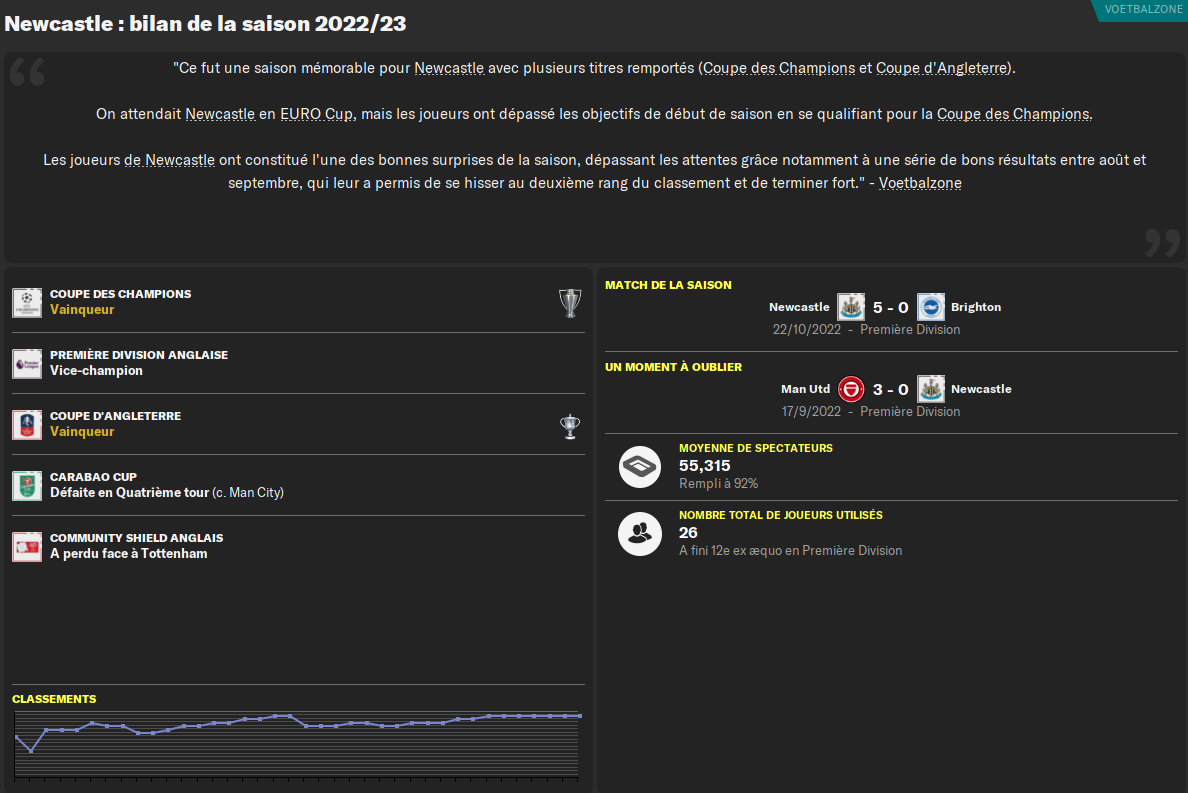
Task: Open the Coupe des Champions link in first sentence
Action: (x=779, y=68)
